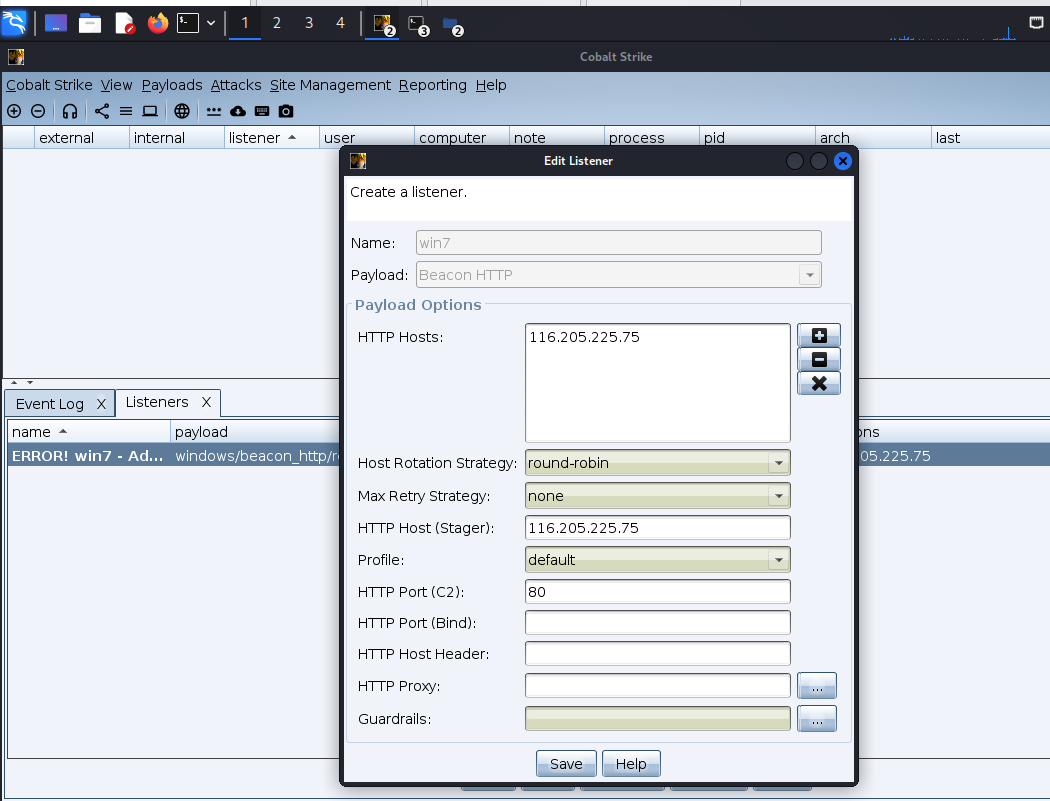
Task: Click the folder taskbar group with badge 2
Action: [x=453, y=25]
